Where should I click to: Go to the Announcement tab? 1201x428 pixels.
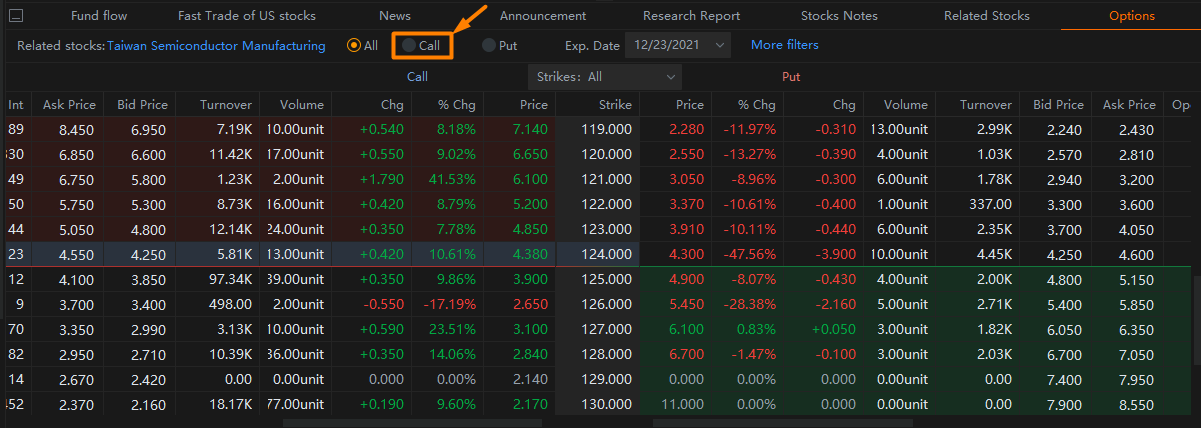click(x=543, y=16)
